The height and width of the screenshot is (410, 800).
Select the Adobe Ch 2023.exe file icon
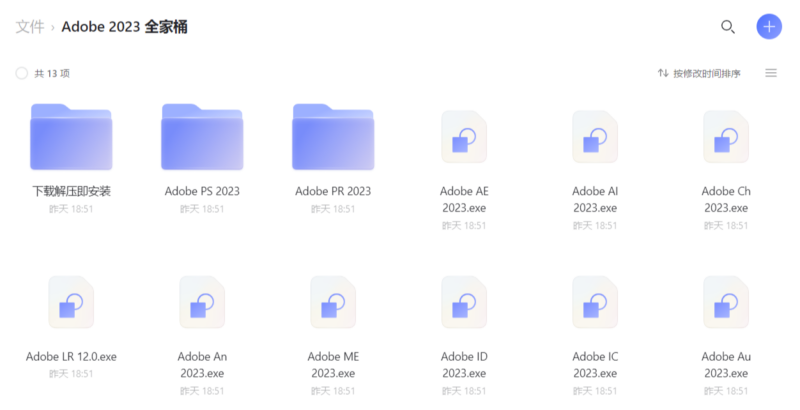pyautogui.click(x=726, y=137)
